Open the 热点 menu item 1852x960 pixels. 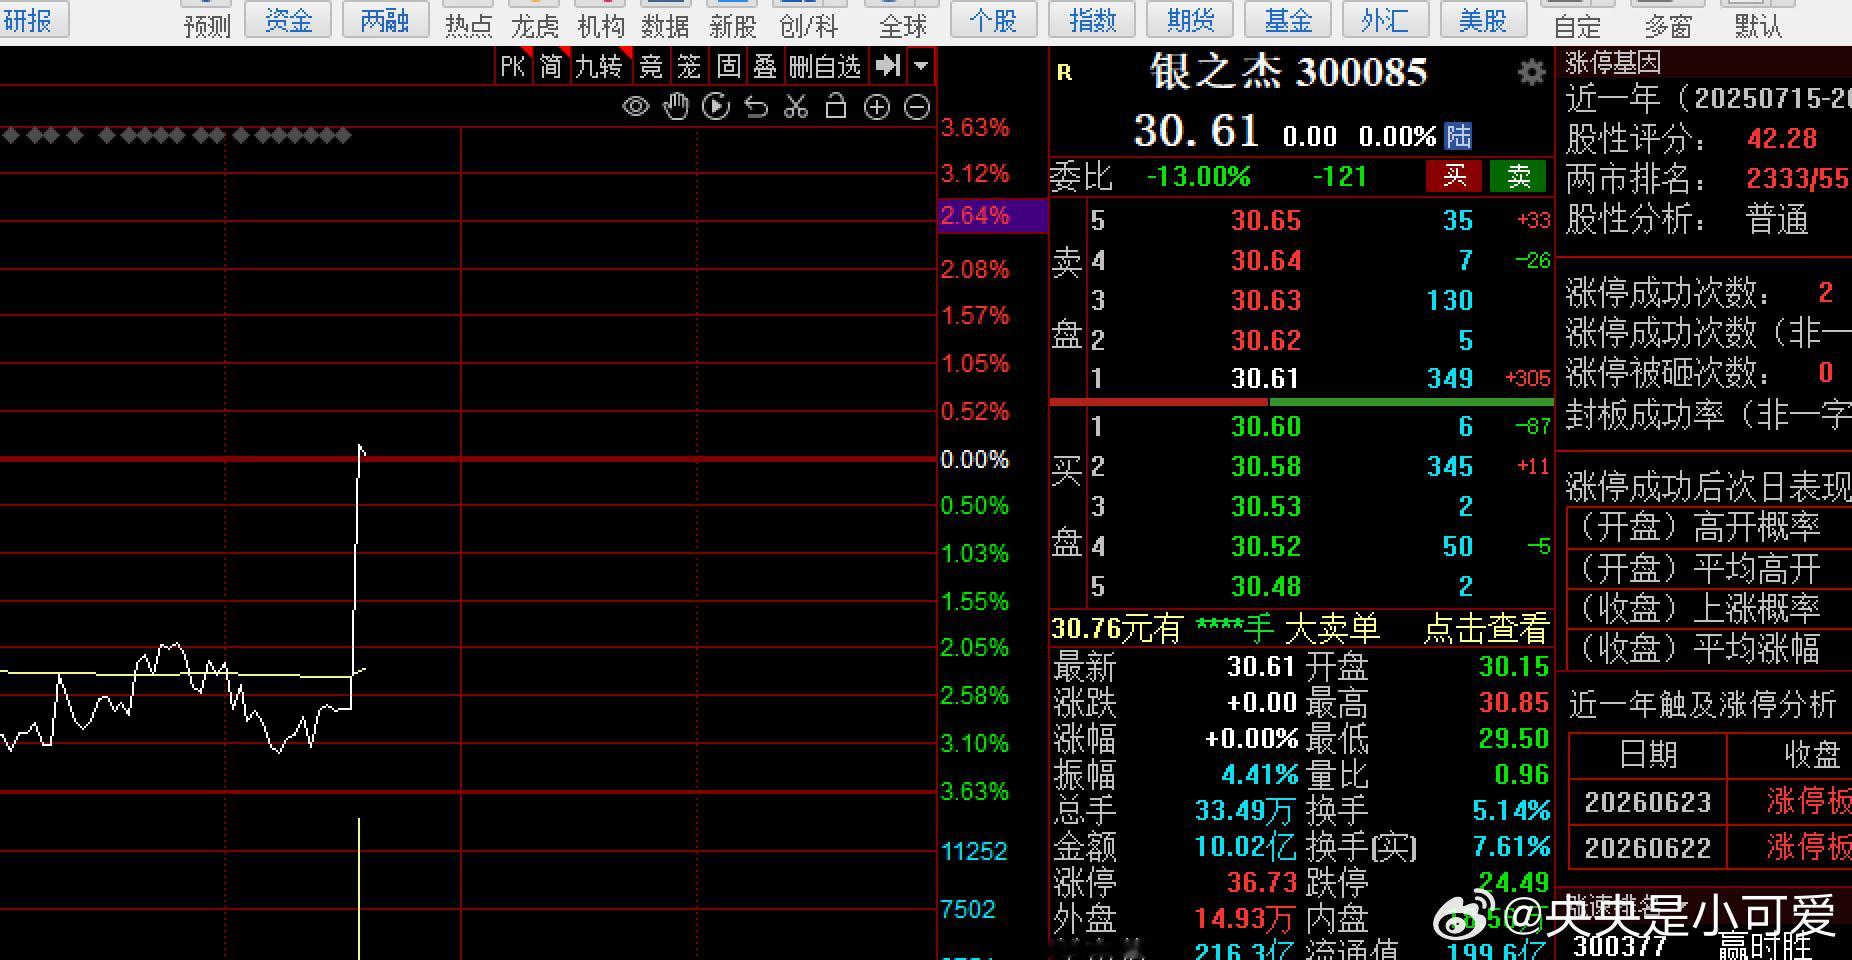tap(468, 25)
